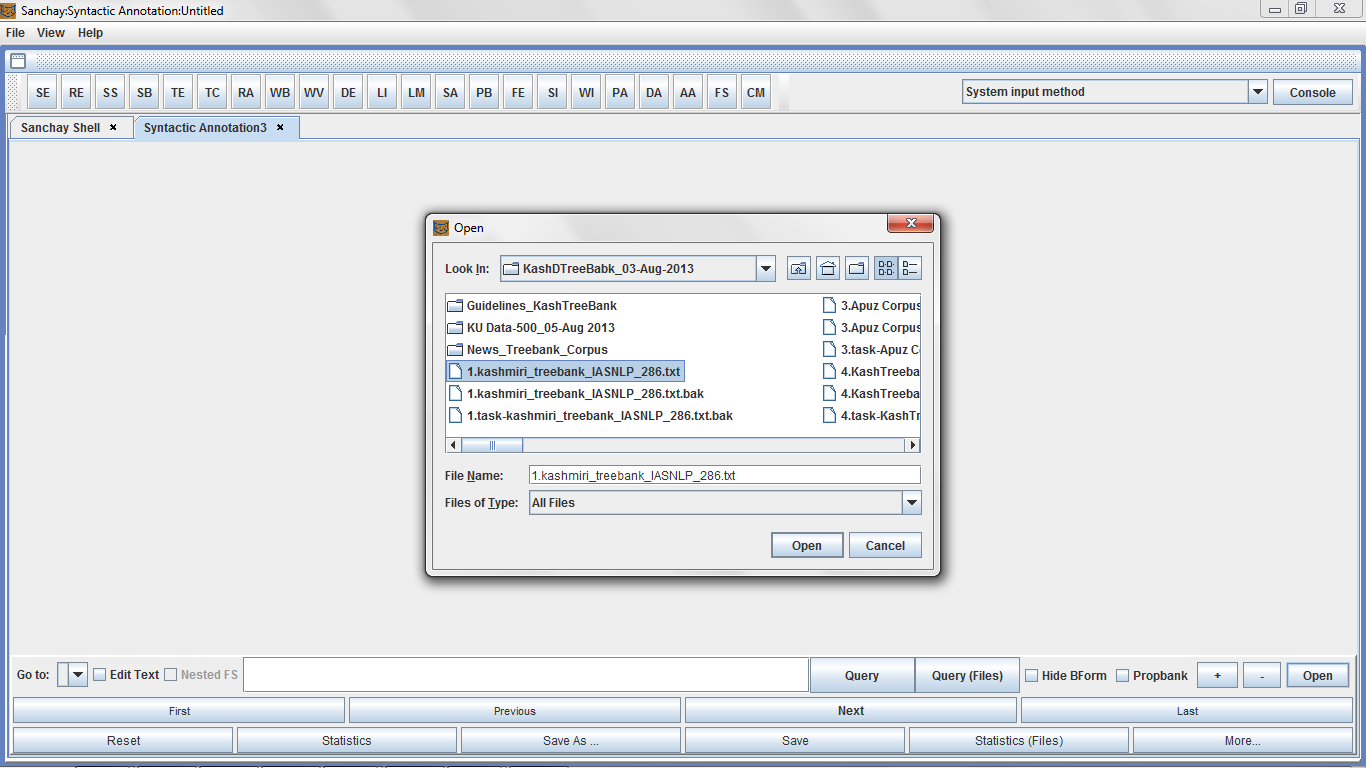Close the Sanchay Shell tab
This screenshot has width=1366, height=768.
[113, 128]
